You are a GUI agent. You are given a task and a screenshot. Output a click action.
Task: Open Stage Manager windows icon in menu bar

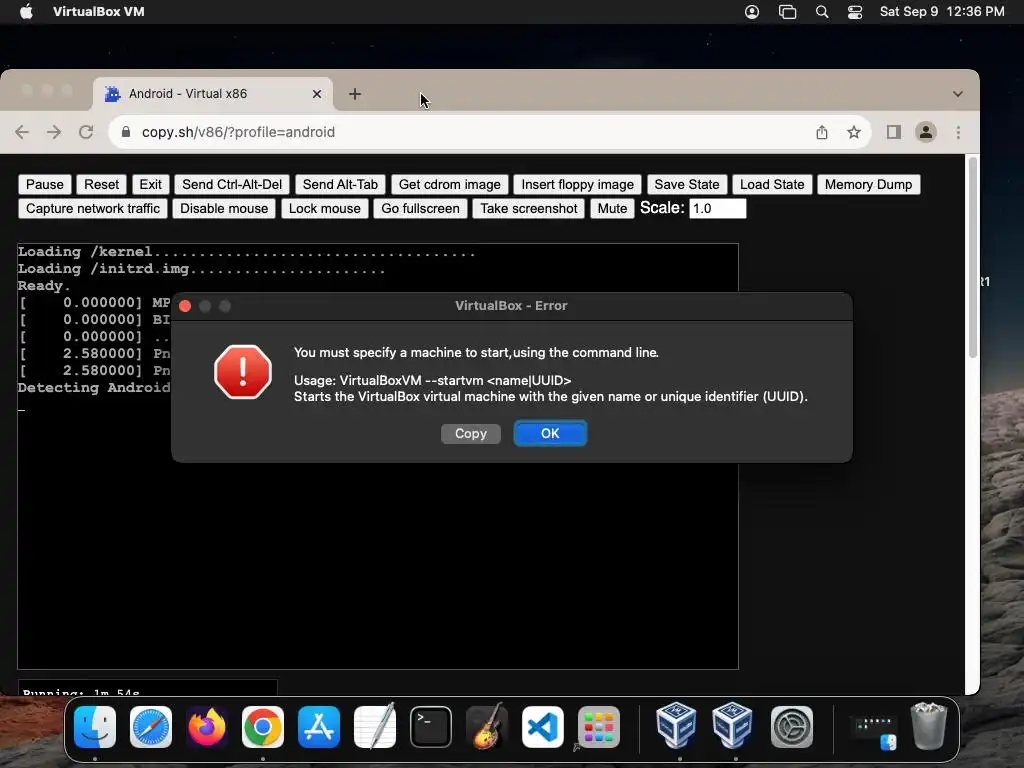click(x=788, y=12)
